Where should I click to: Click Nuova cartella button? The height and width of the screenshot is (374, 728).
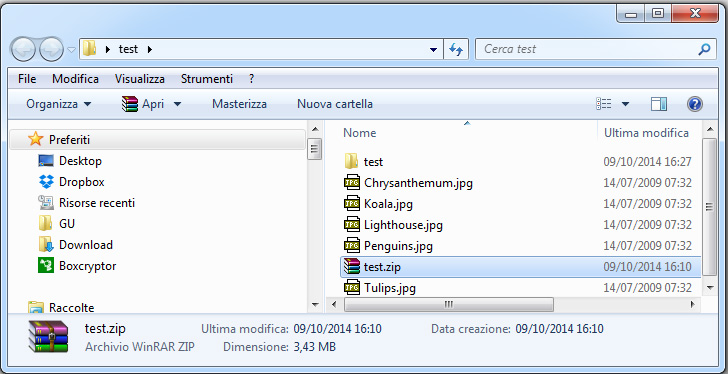[x=335, y=104]
